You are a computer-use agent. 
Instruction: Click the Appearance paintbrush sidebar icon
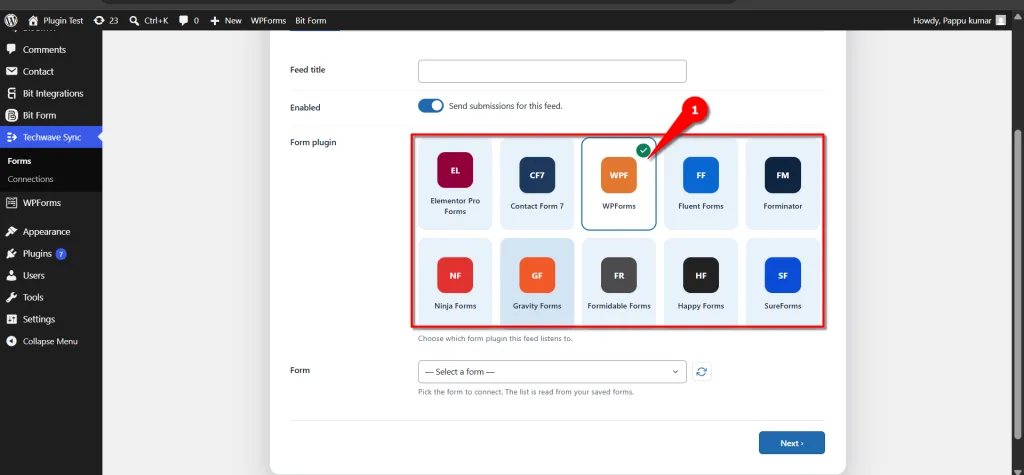tap(11, 231)
